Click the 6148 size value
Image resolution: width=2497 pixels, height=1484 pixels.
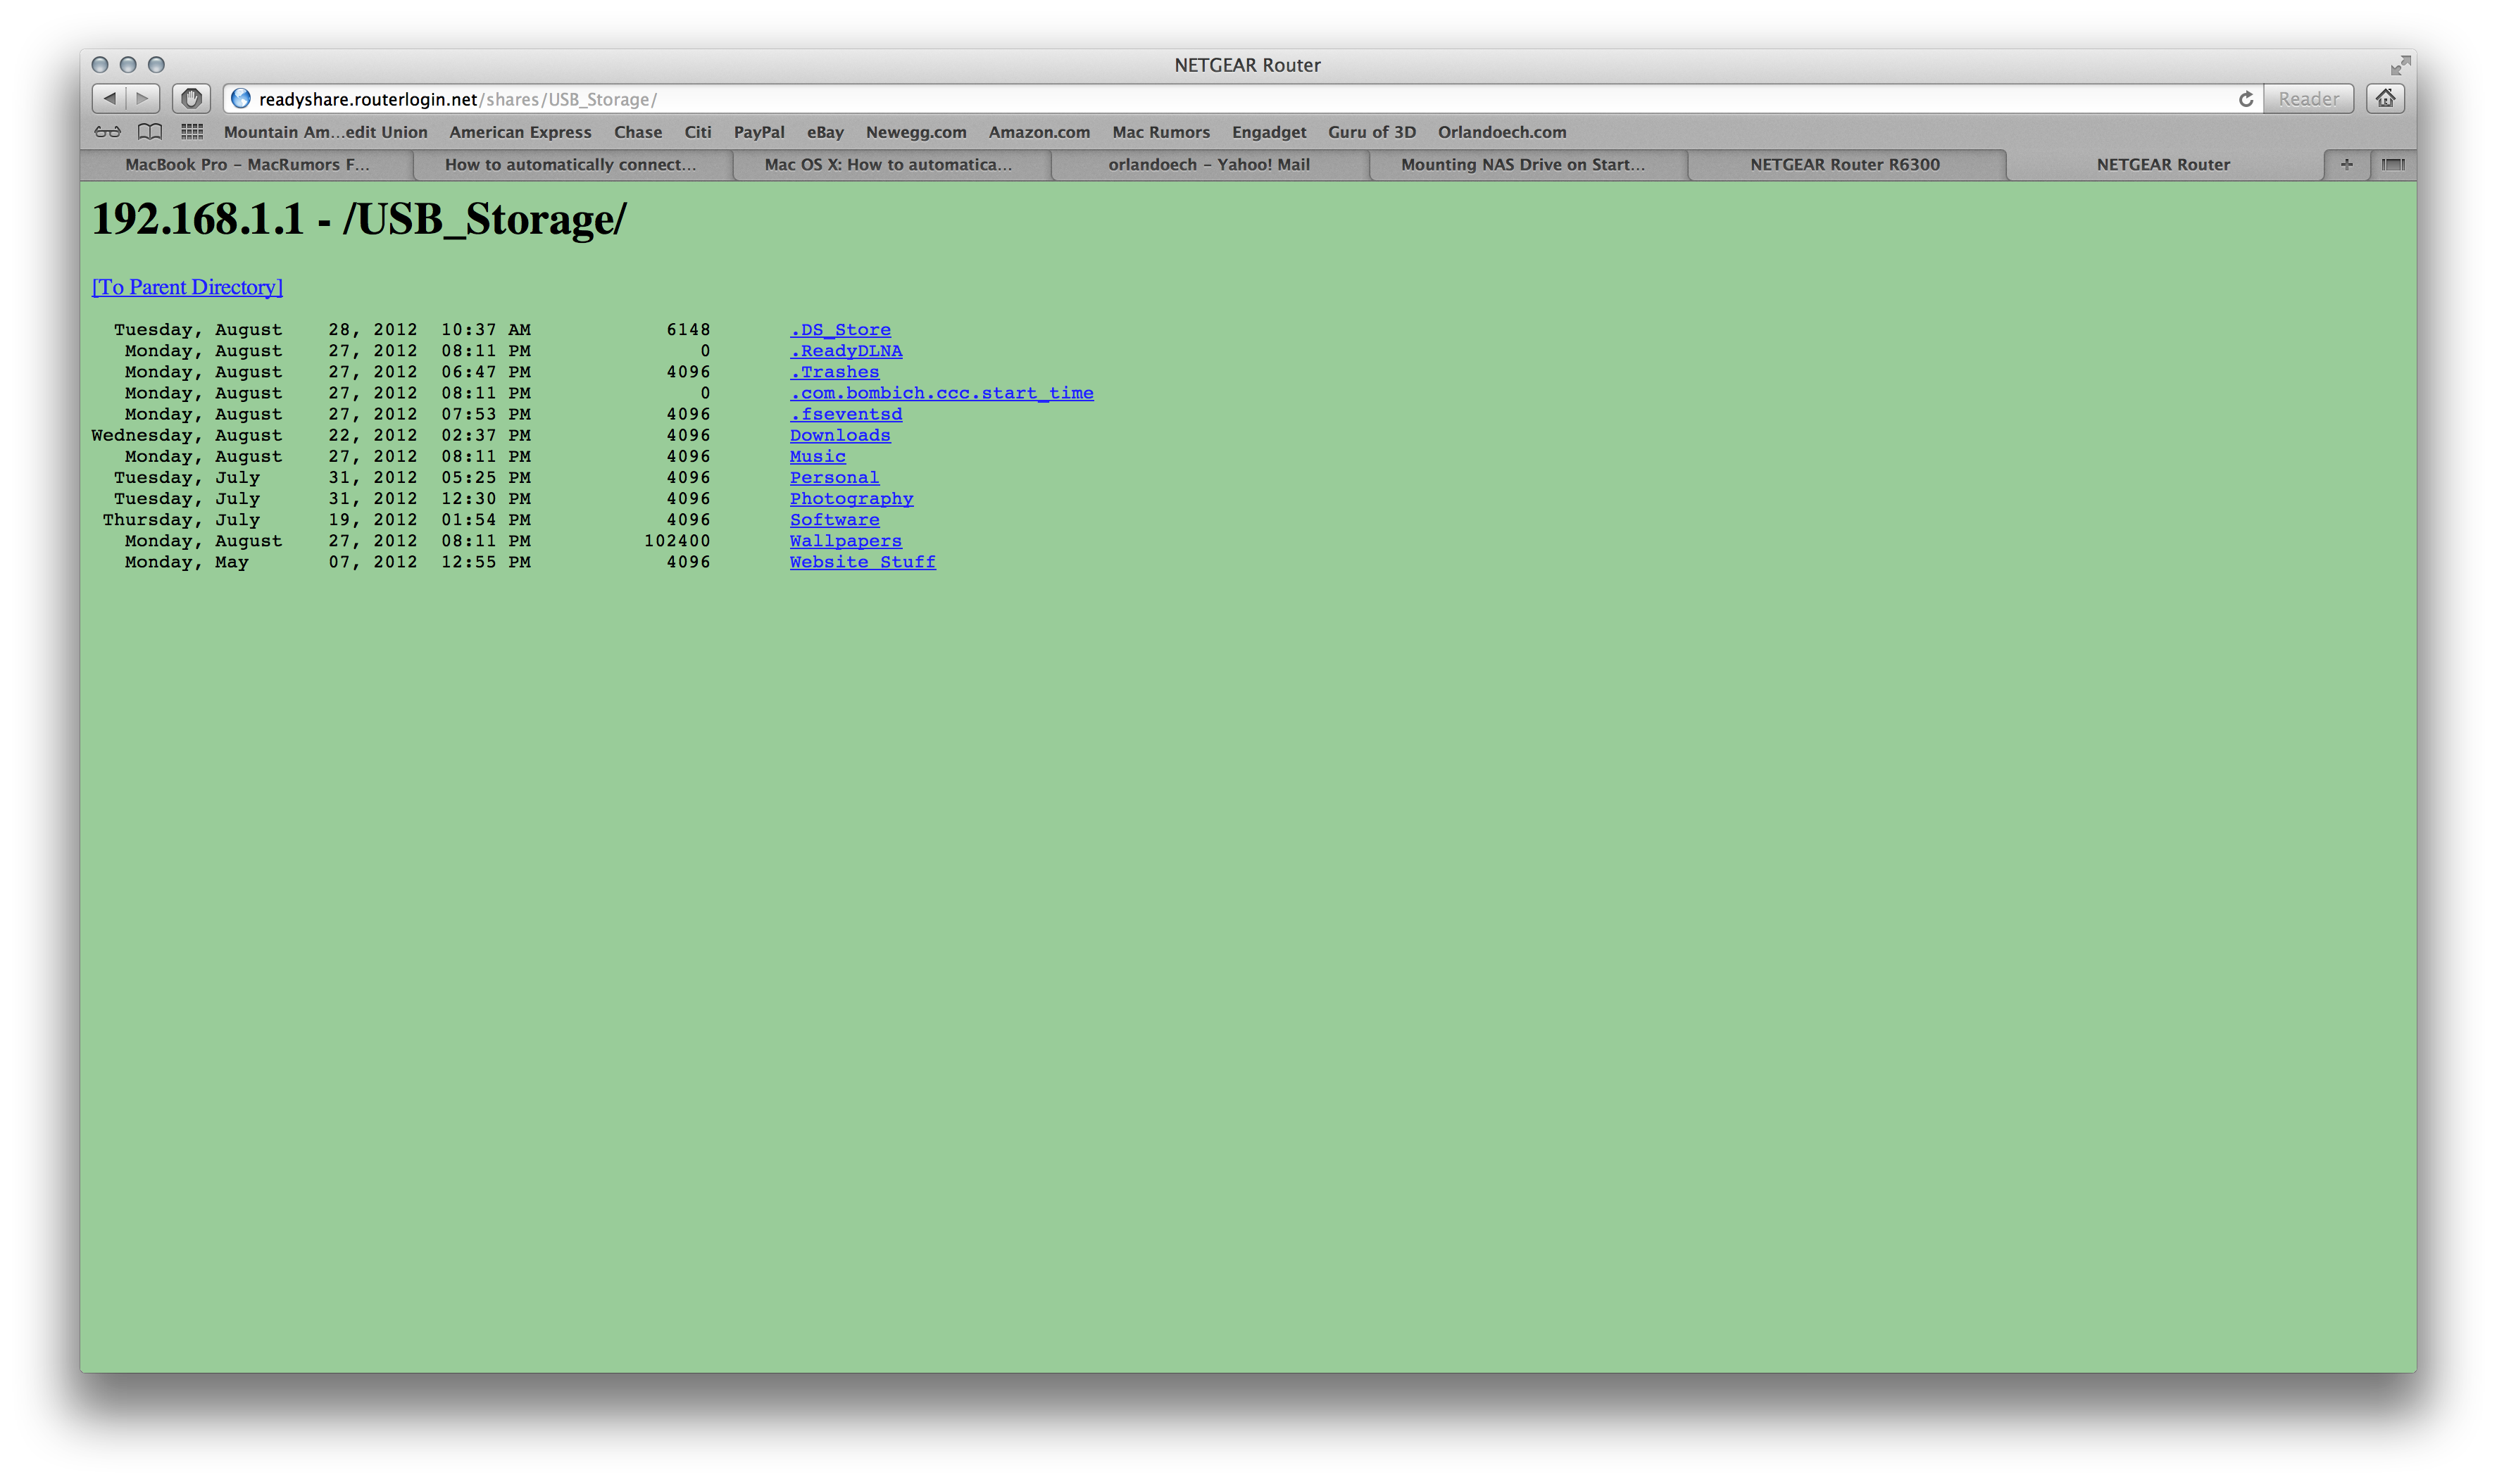pyautogui.click(x=688, y=330)
